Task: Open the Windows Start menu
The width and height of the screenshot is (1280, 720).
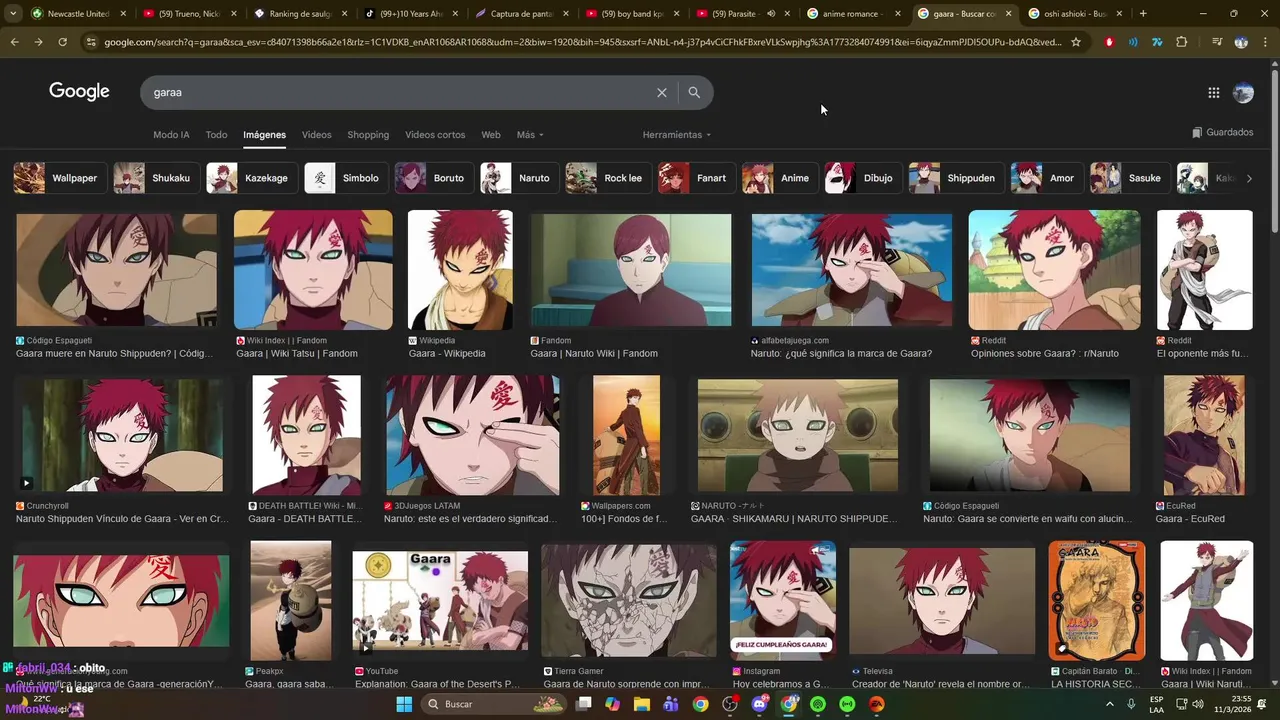Action: 404,704
